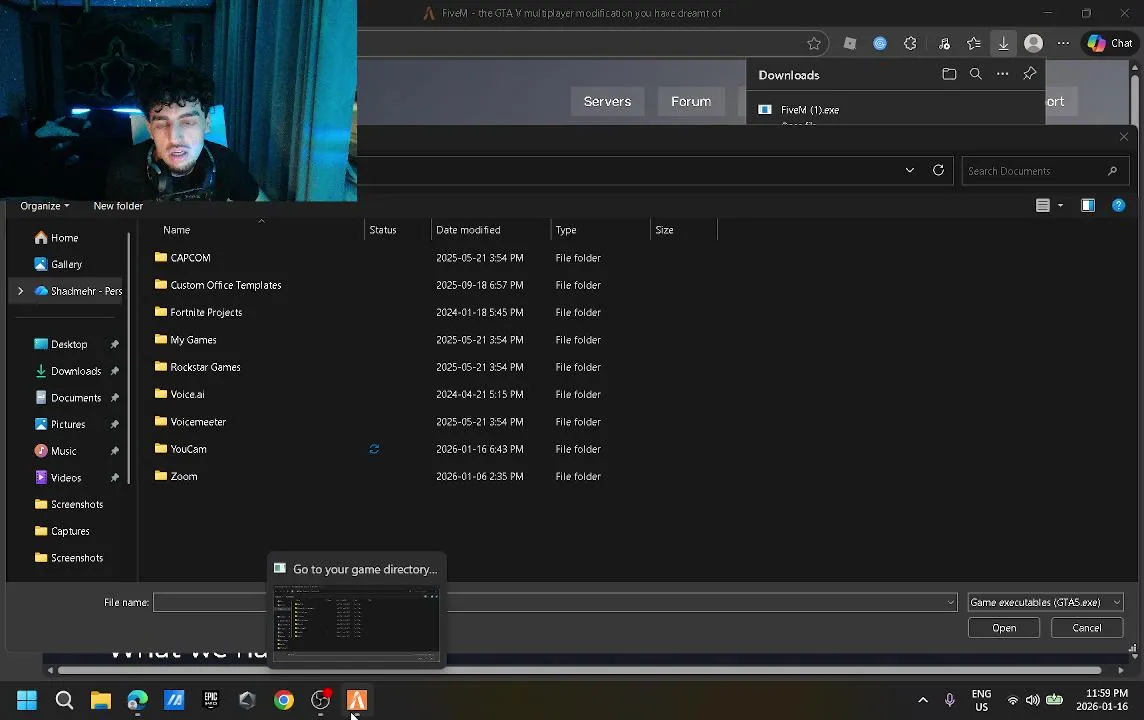The image size is (1144, 720).
Task: Focus the File name input field
Action: 554,602
